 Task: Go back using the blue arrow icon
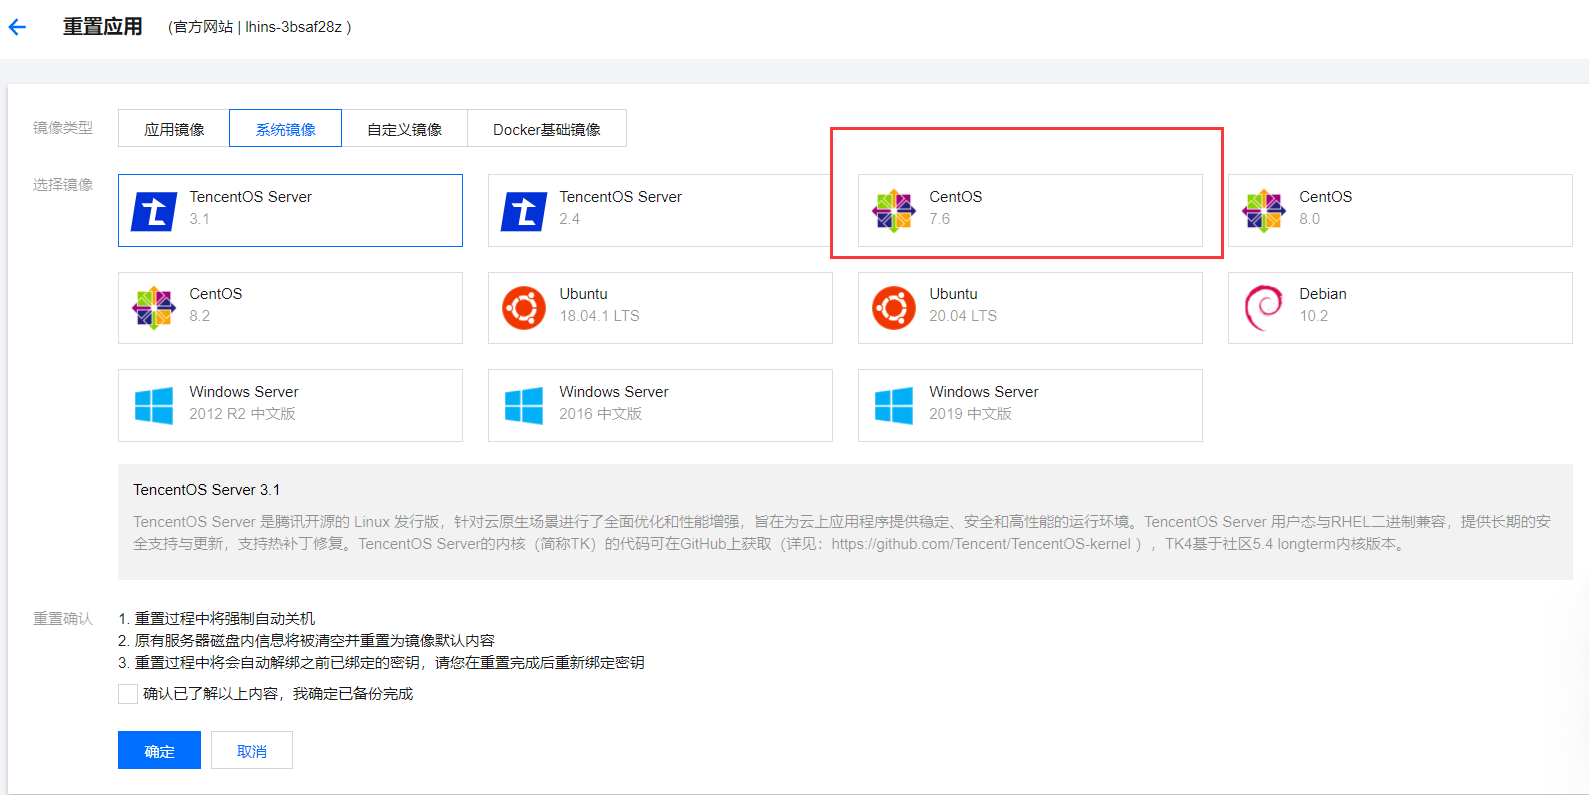[x=17, y=27]
